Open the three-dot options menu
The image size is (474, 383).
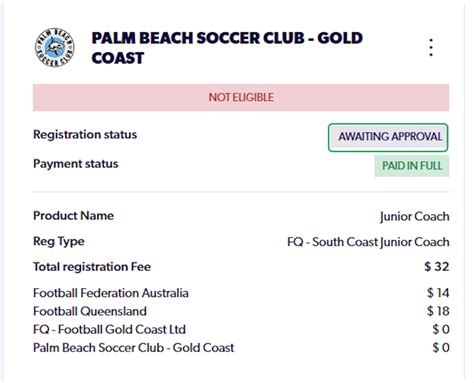431,47
